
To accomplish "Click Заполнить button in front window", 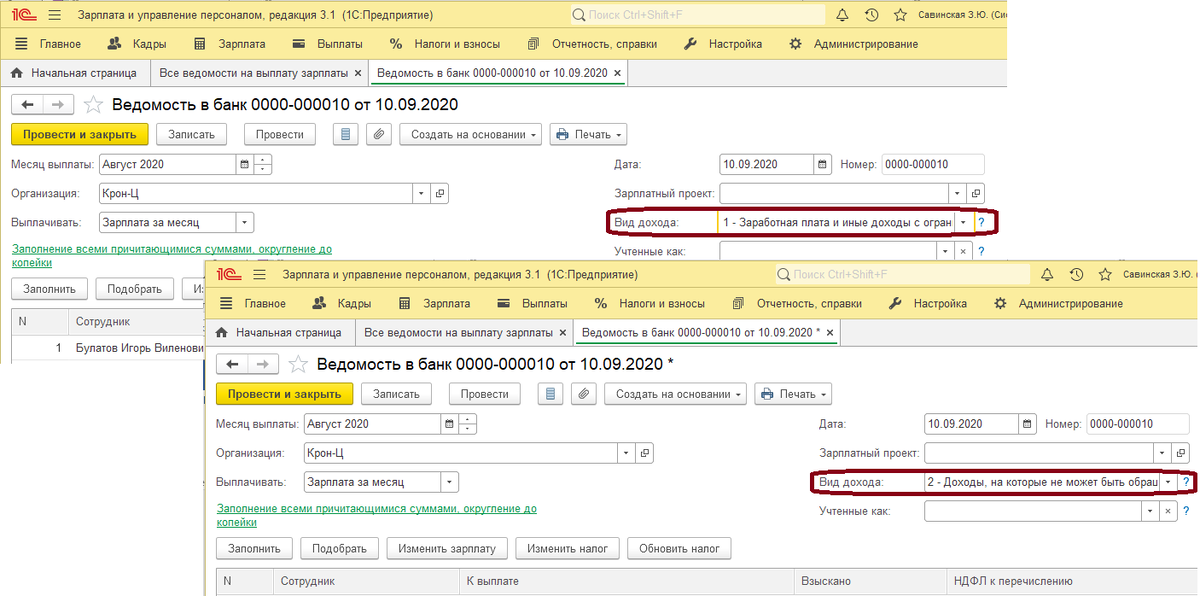I will pos(254,548).
